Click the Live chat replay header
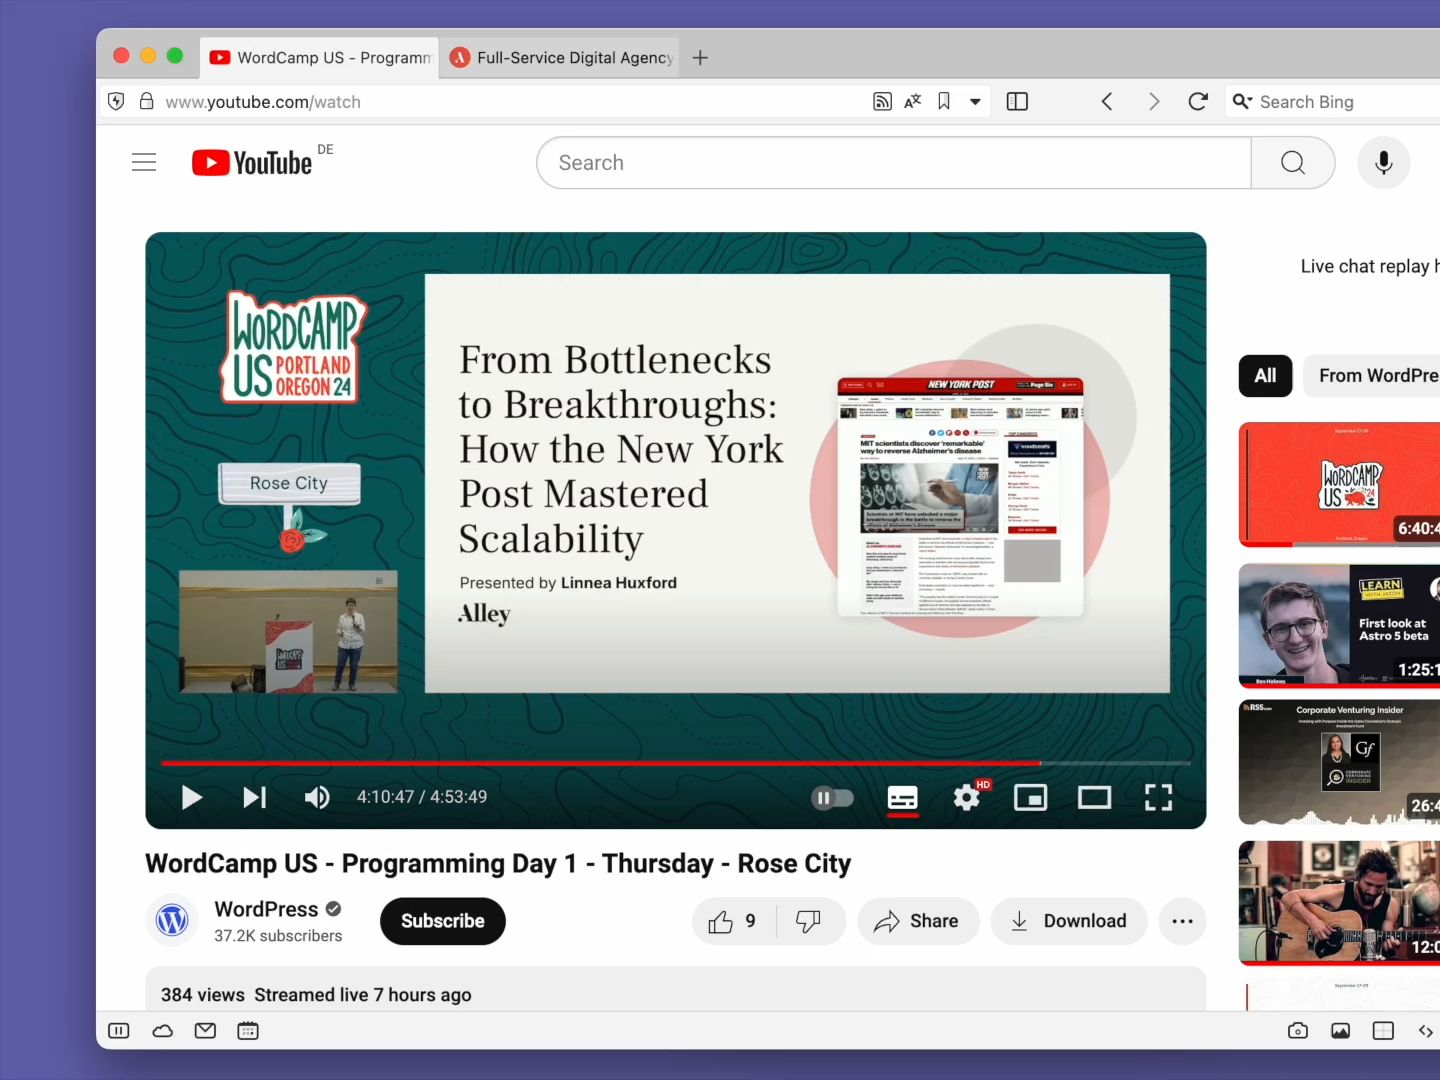This screenshot has width=1440, height=1080. coord(1370,266)
